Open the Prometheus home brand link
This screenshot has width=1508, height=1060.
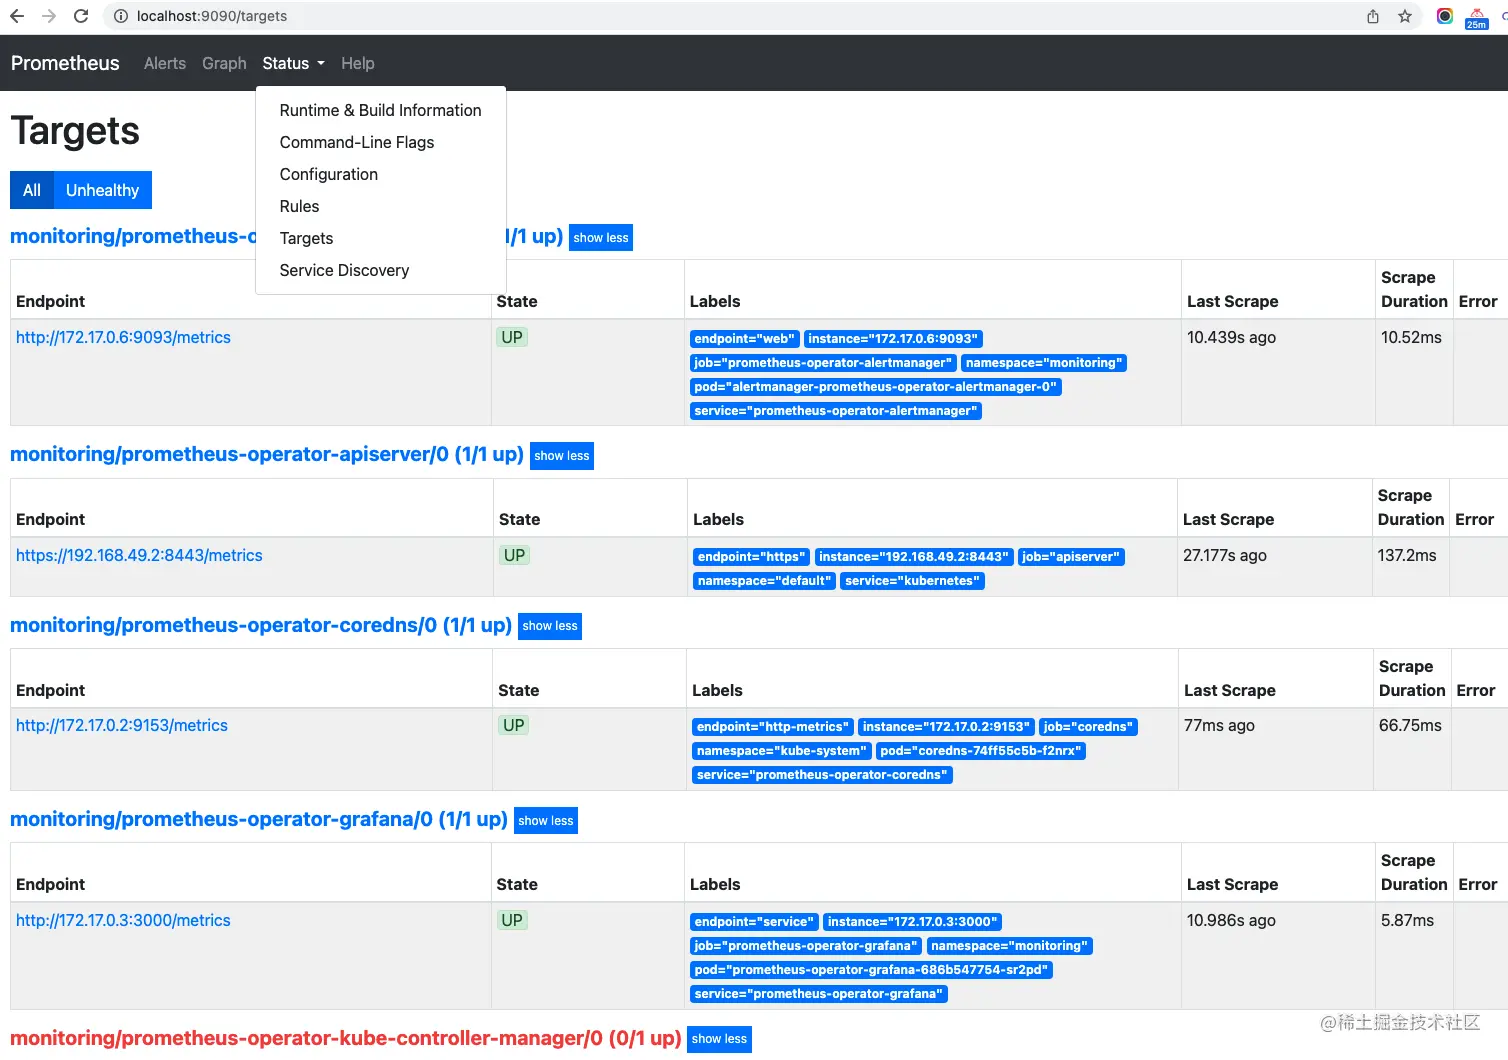[x=65, y=63]
